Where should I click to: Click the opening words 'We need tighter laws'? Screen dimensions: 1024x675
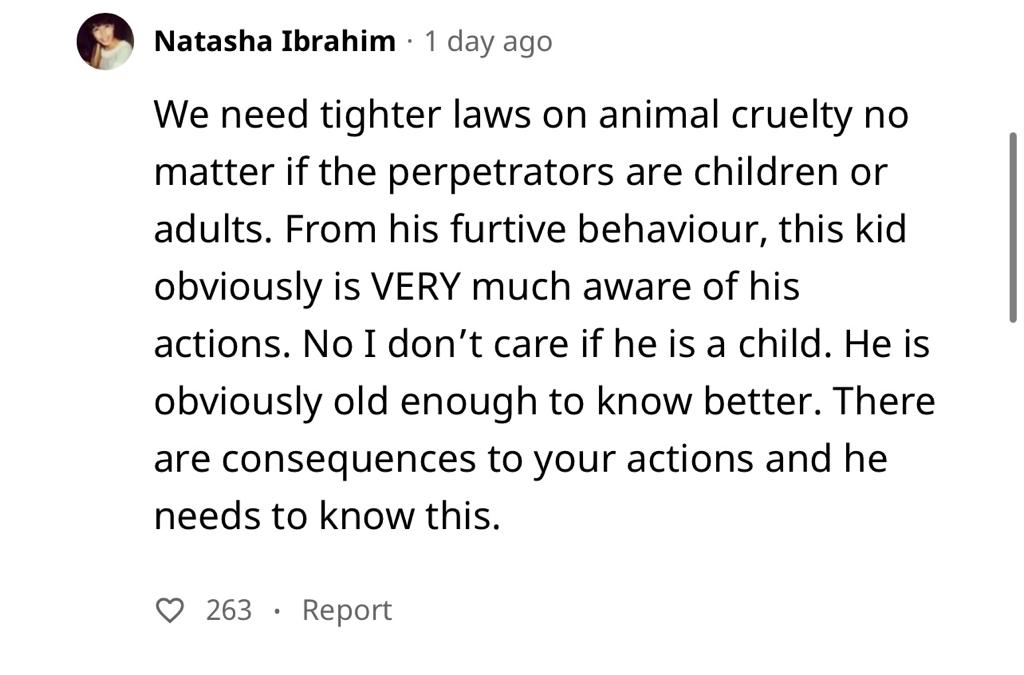pyautogui.click(x=343, y=116)
